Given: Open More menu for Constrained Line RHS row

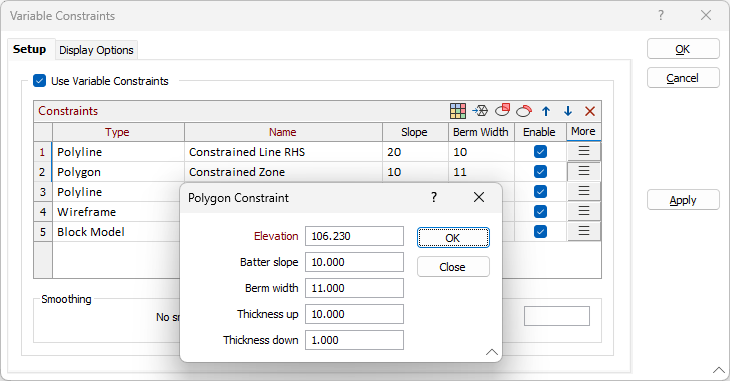Looking at the screenshot, I should 584,151.
